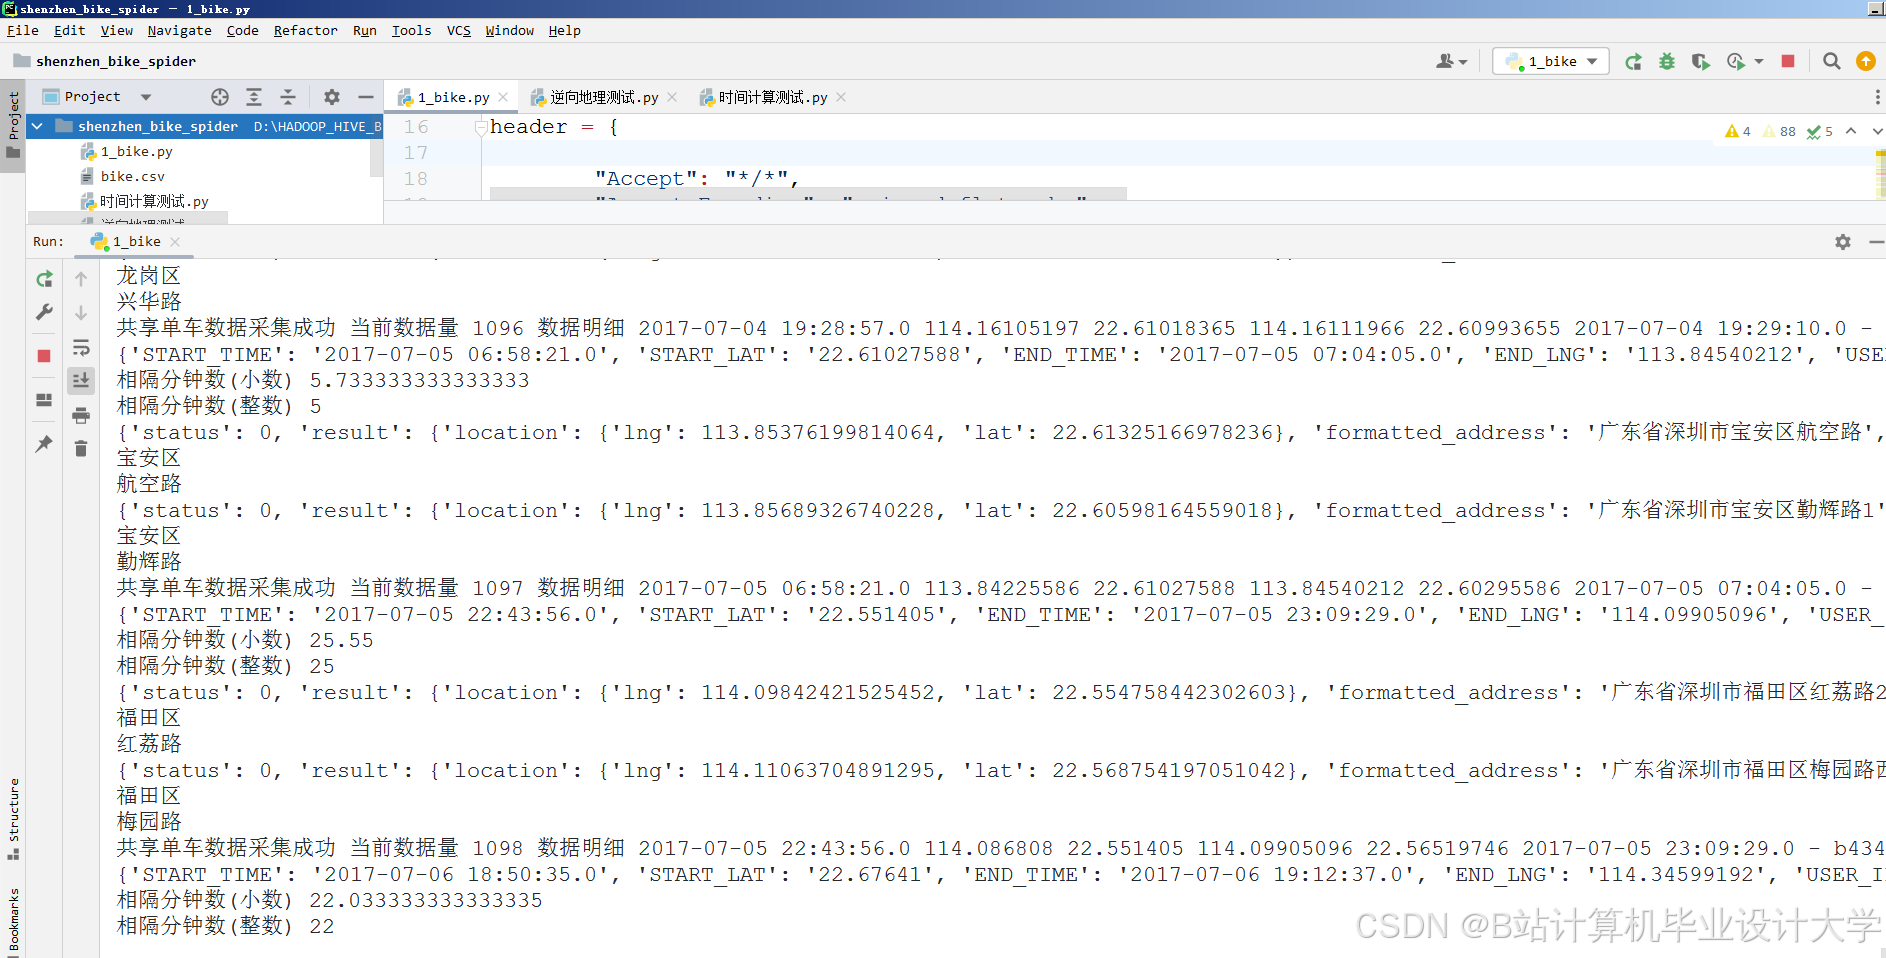1886x958 pixels.
Task: Open Search Everywhere magnifier icon
Action: pos(1832,61)
